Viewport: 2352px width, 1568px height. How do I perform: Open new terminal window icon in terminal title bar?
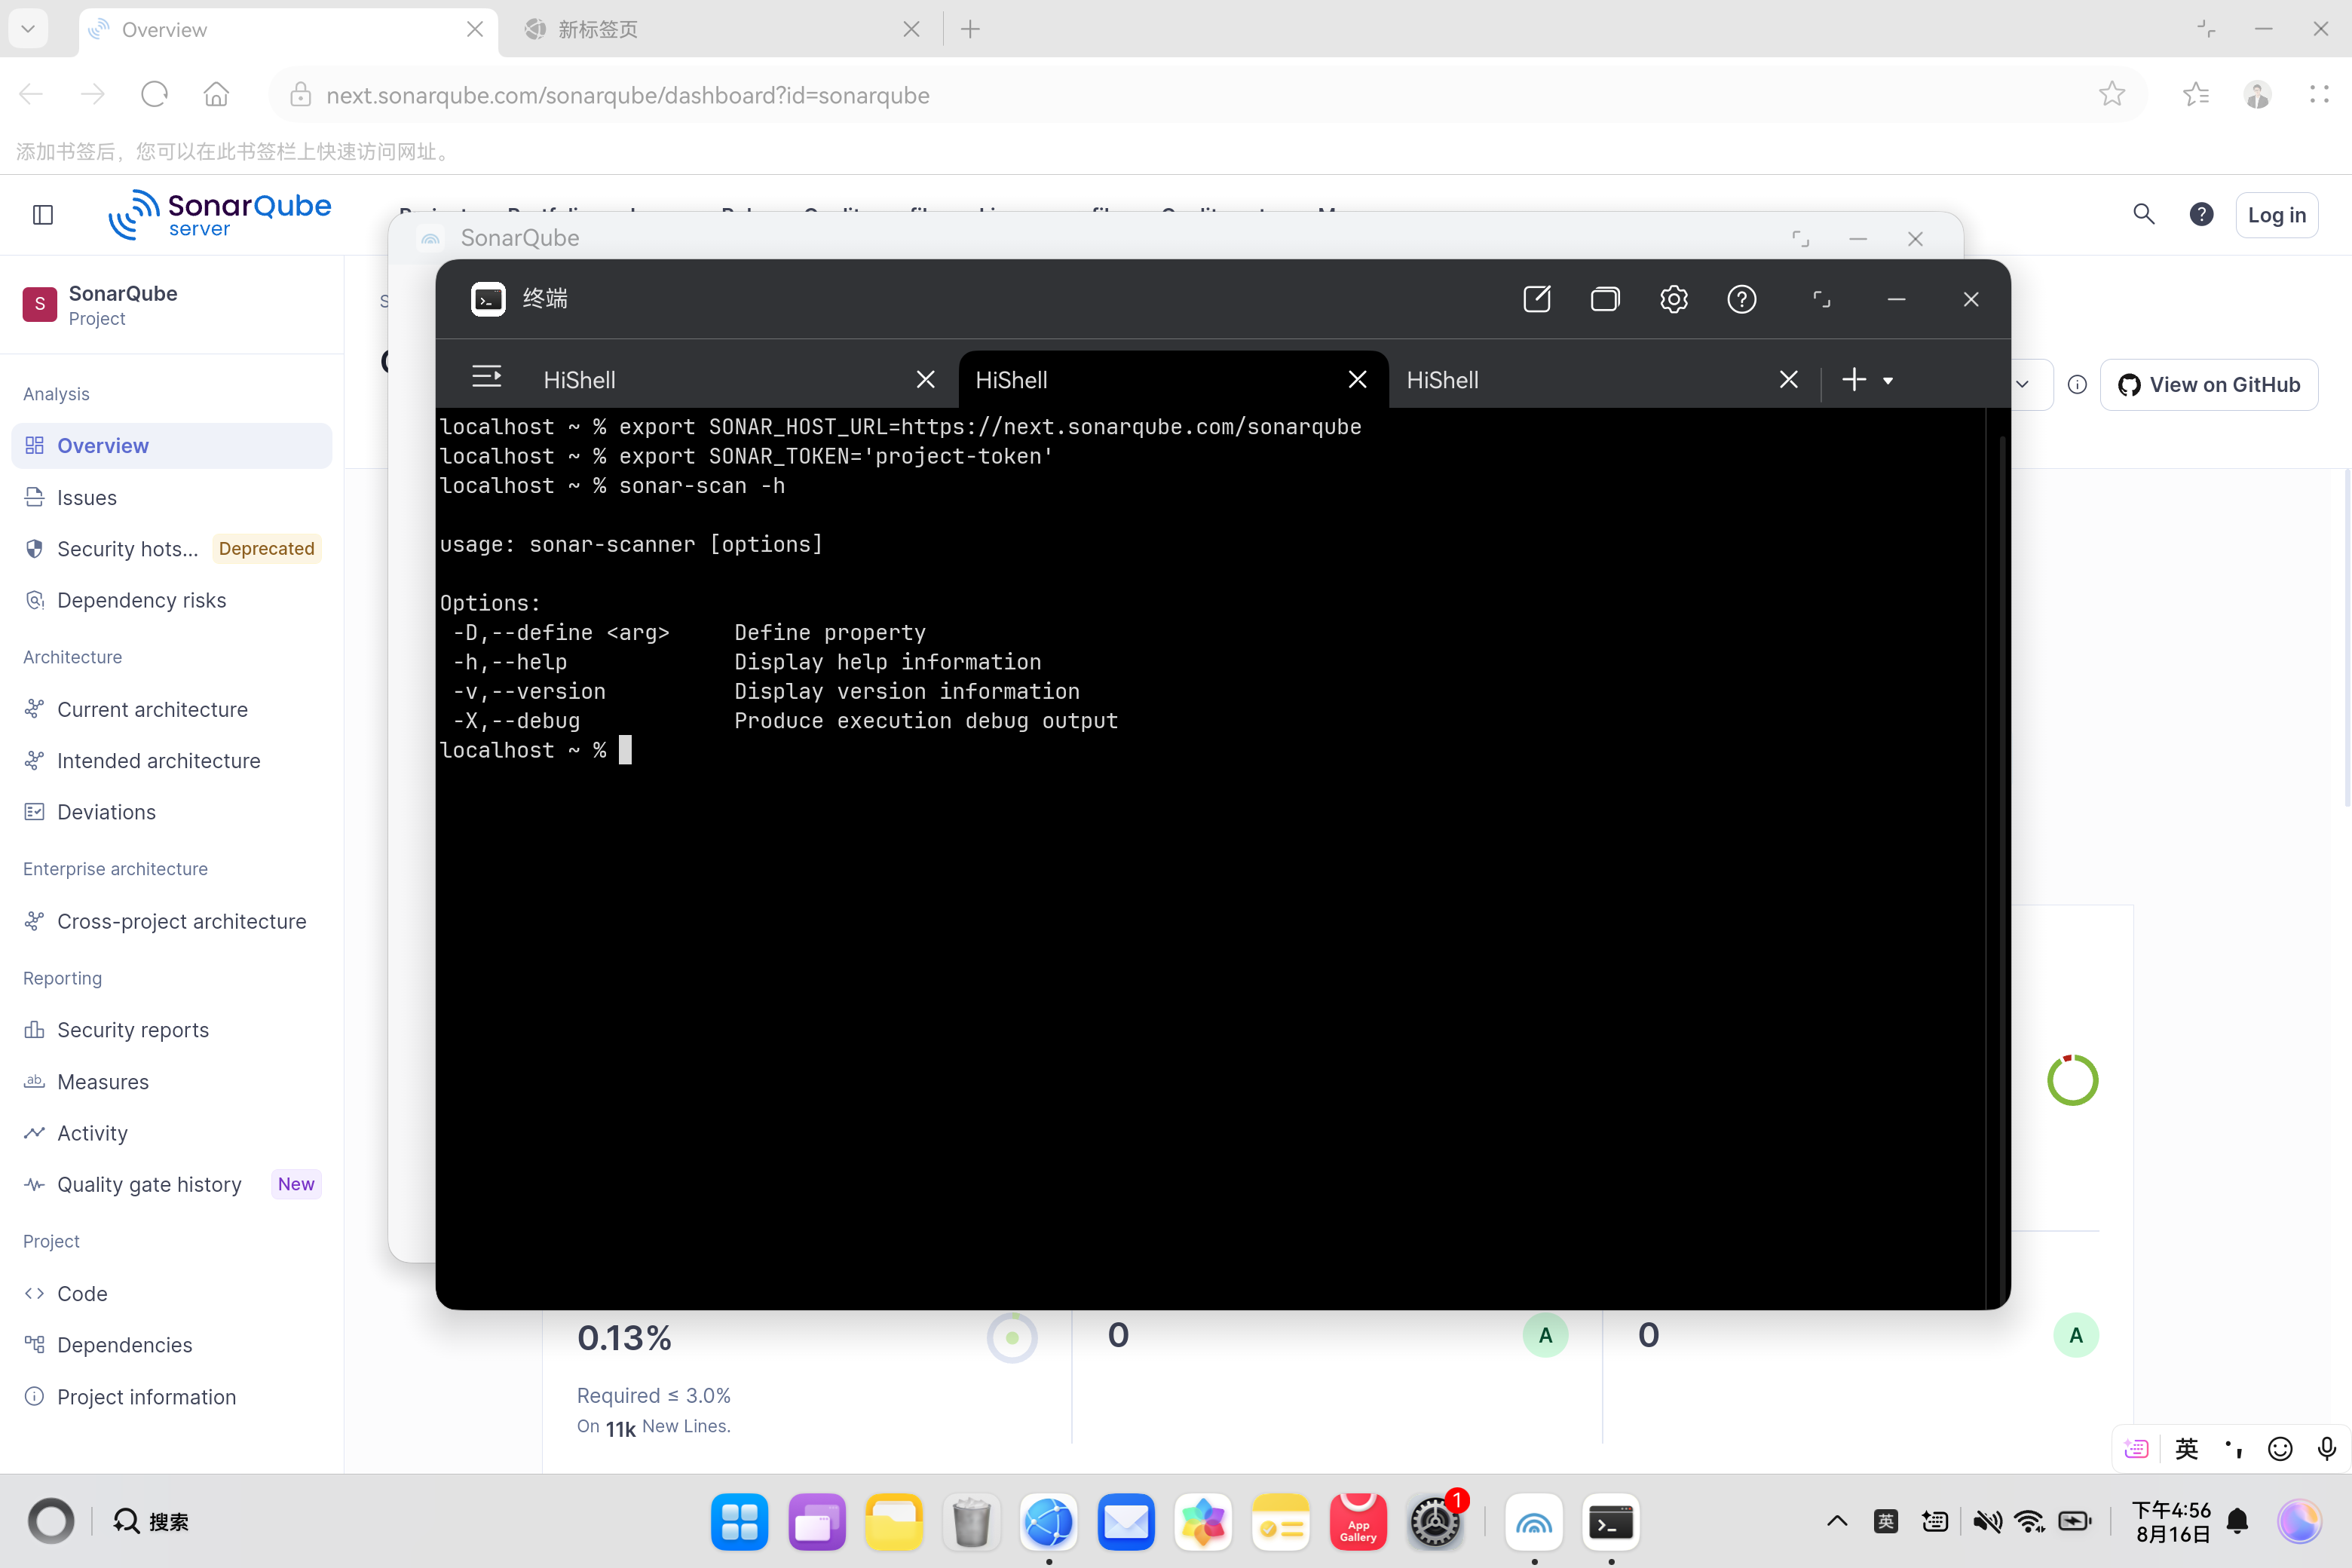click(1536, 299)
